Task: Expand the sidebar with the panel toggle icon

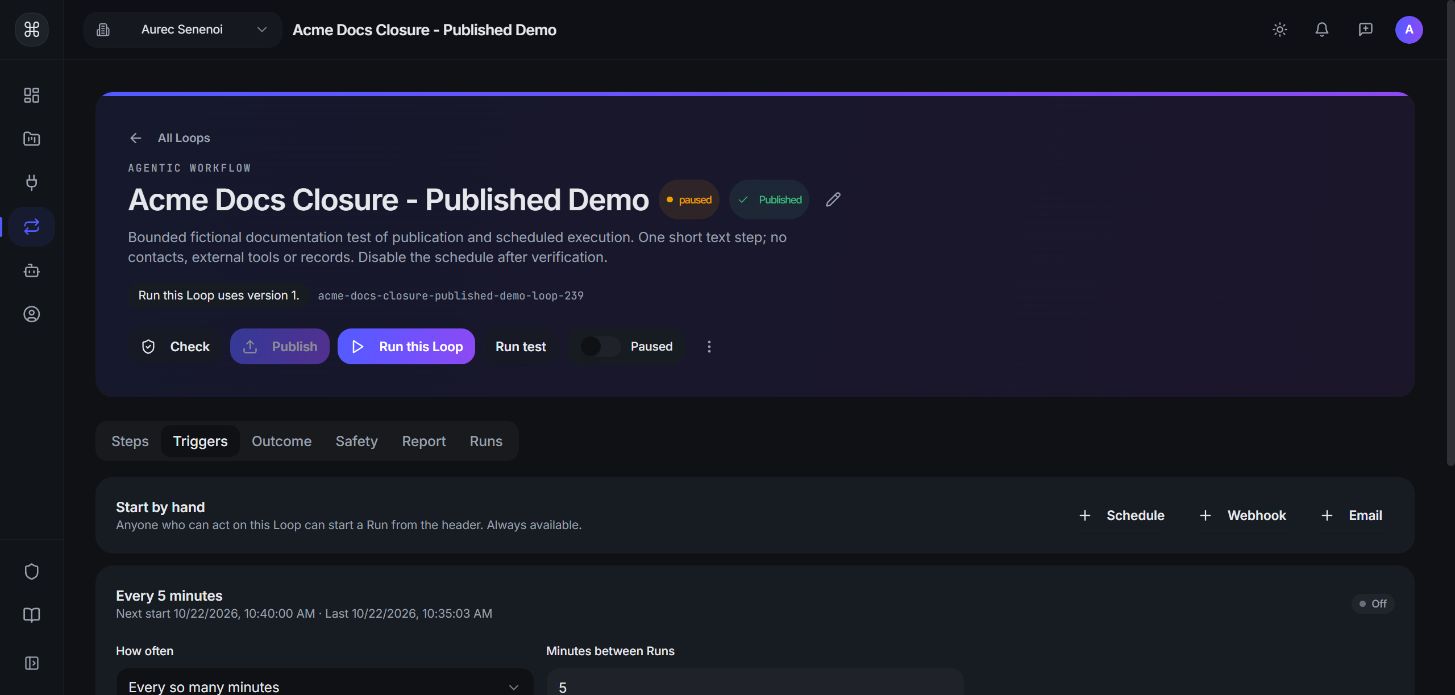Action: coord(32,662)
